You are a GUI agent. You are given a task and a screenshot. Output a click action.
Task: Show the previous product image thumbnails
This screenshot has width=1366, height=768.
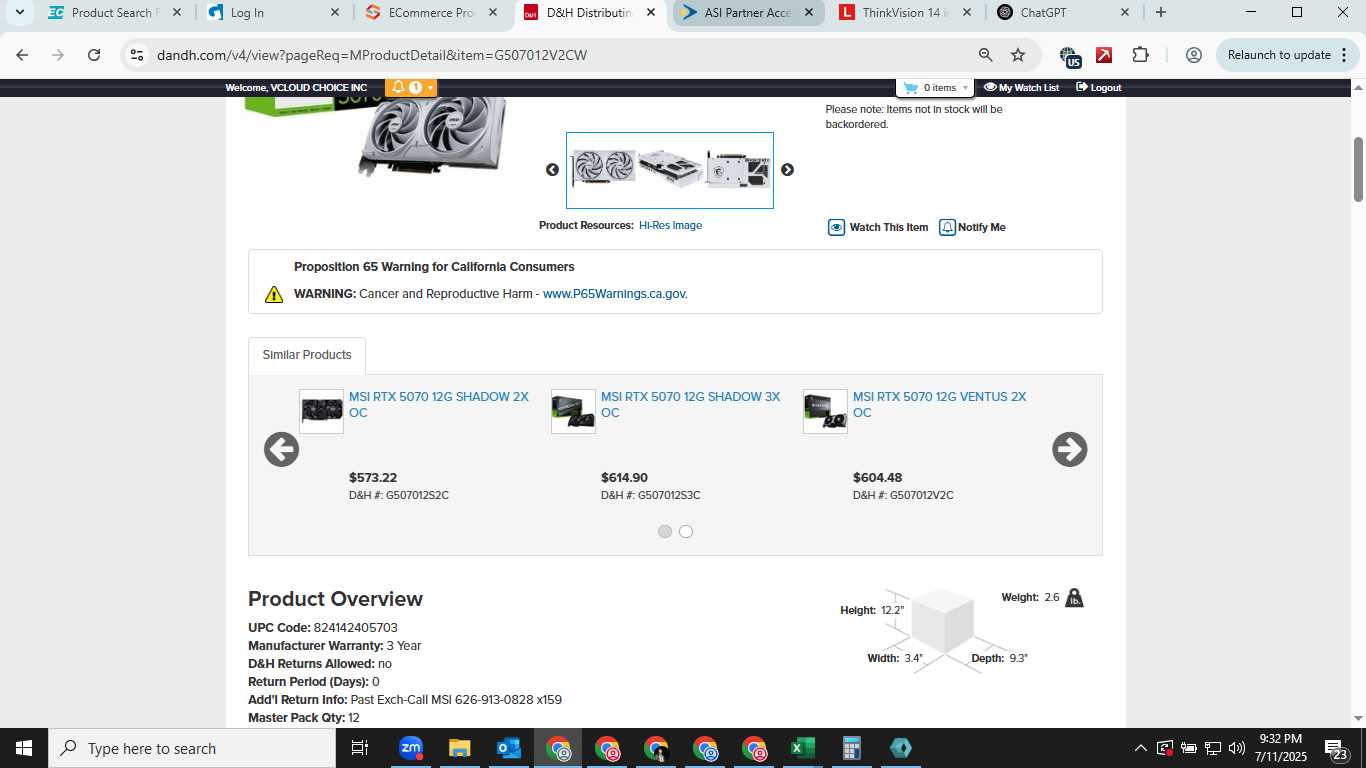coord(552,170)
